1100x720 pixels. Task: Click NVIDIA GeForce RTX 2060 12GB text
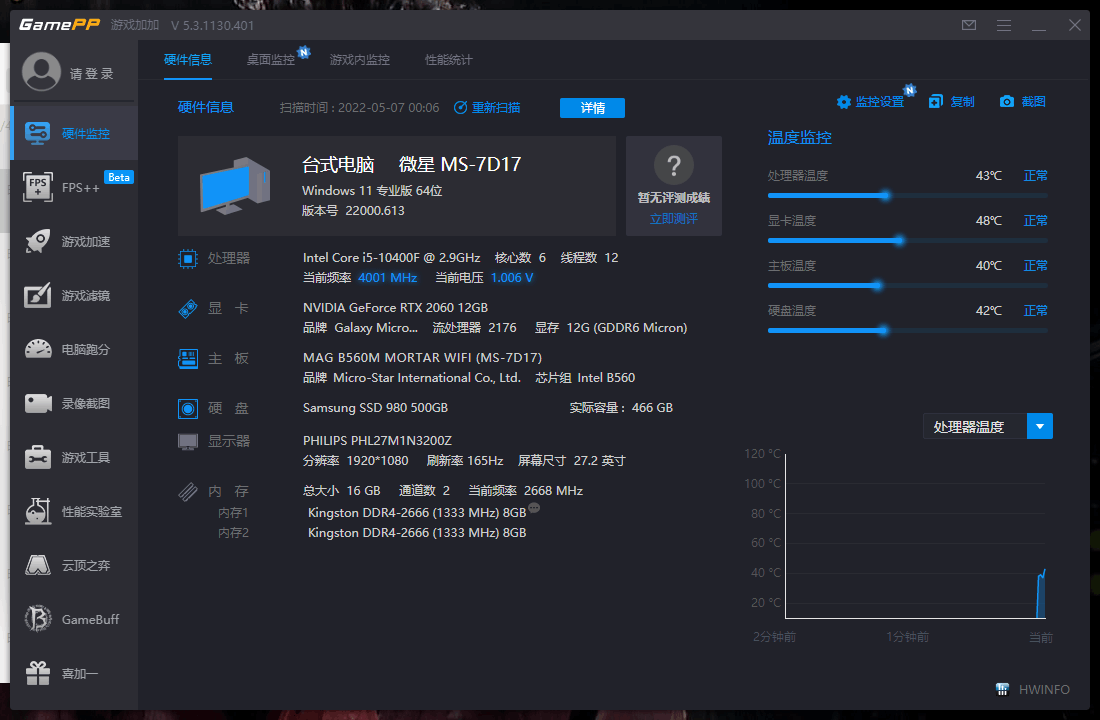click(x=395, y=307)
